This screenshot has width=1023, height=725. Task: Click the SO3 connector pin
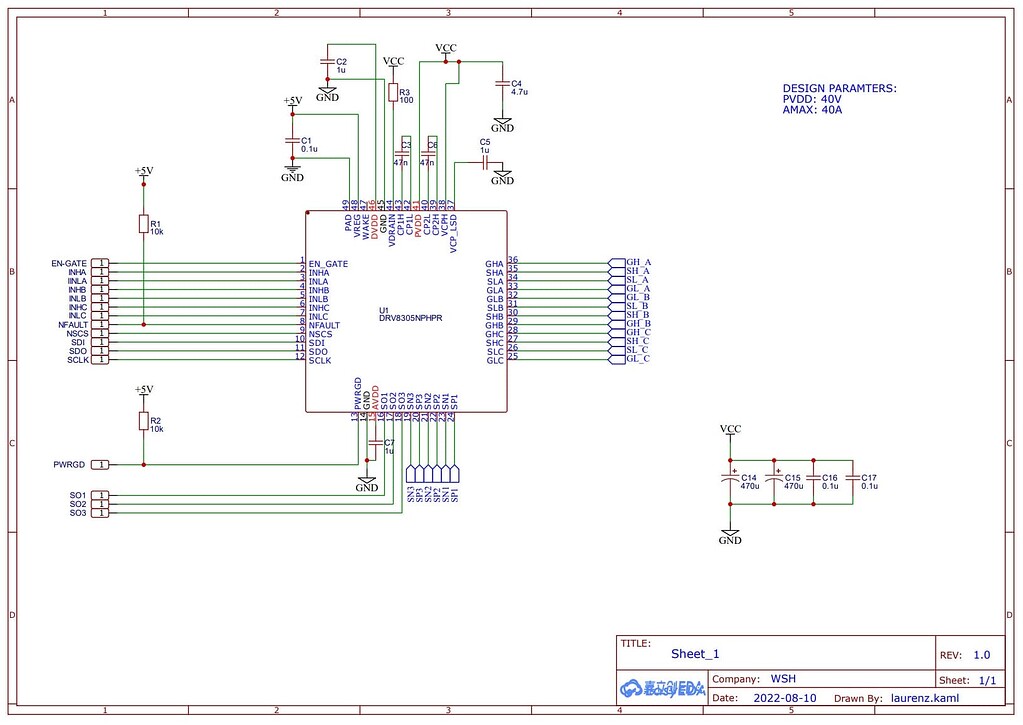(100, 514)
